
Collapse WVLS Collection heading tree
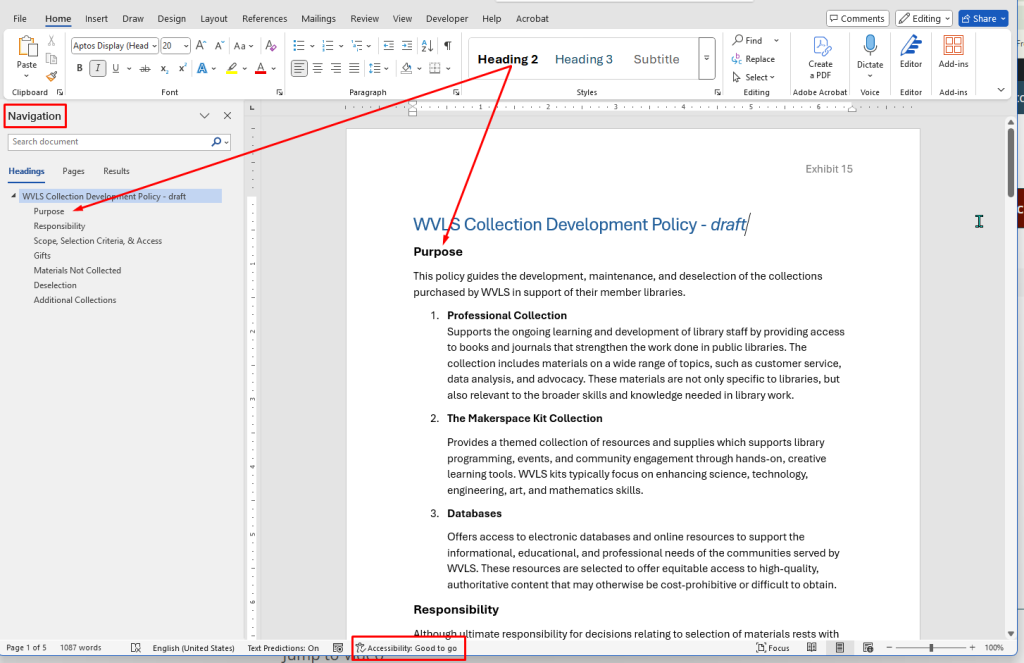click(14, 196)
